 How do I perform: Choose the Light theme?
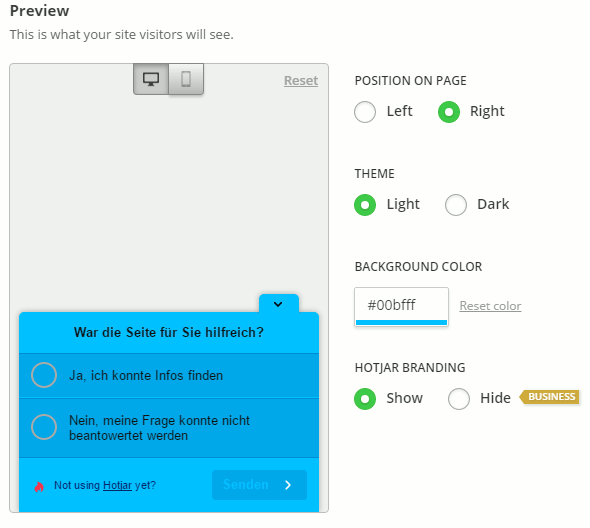point(365,205)
